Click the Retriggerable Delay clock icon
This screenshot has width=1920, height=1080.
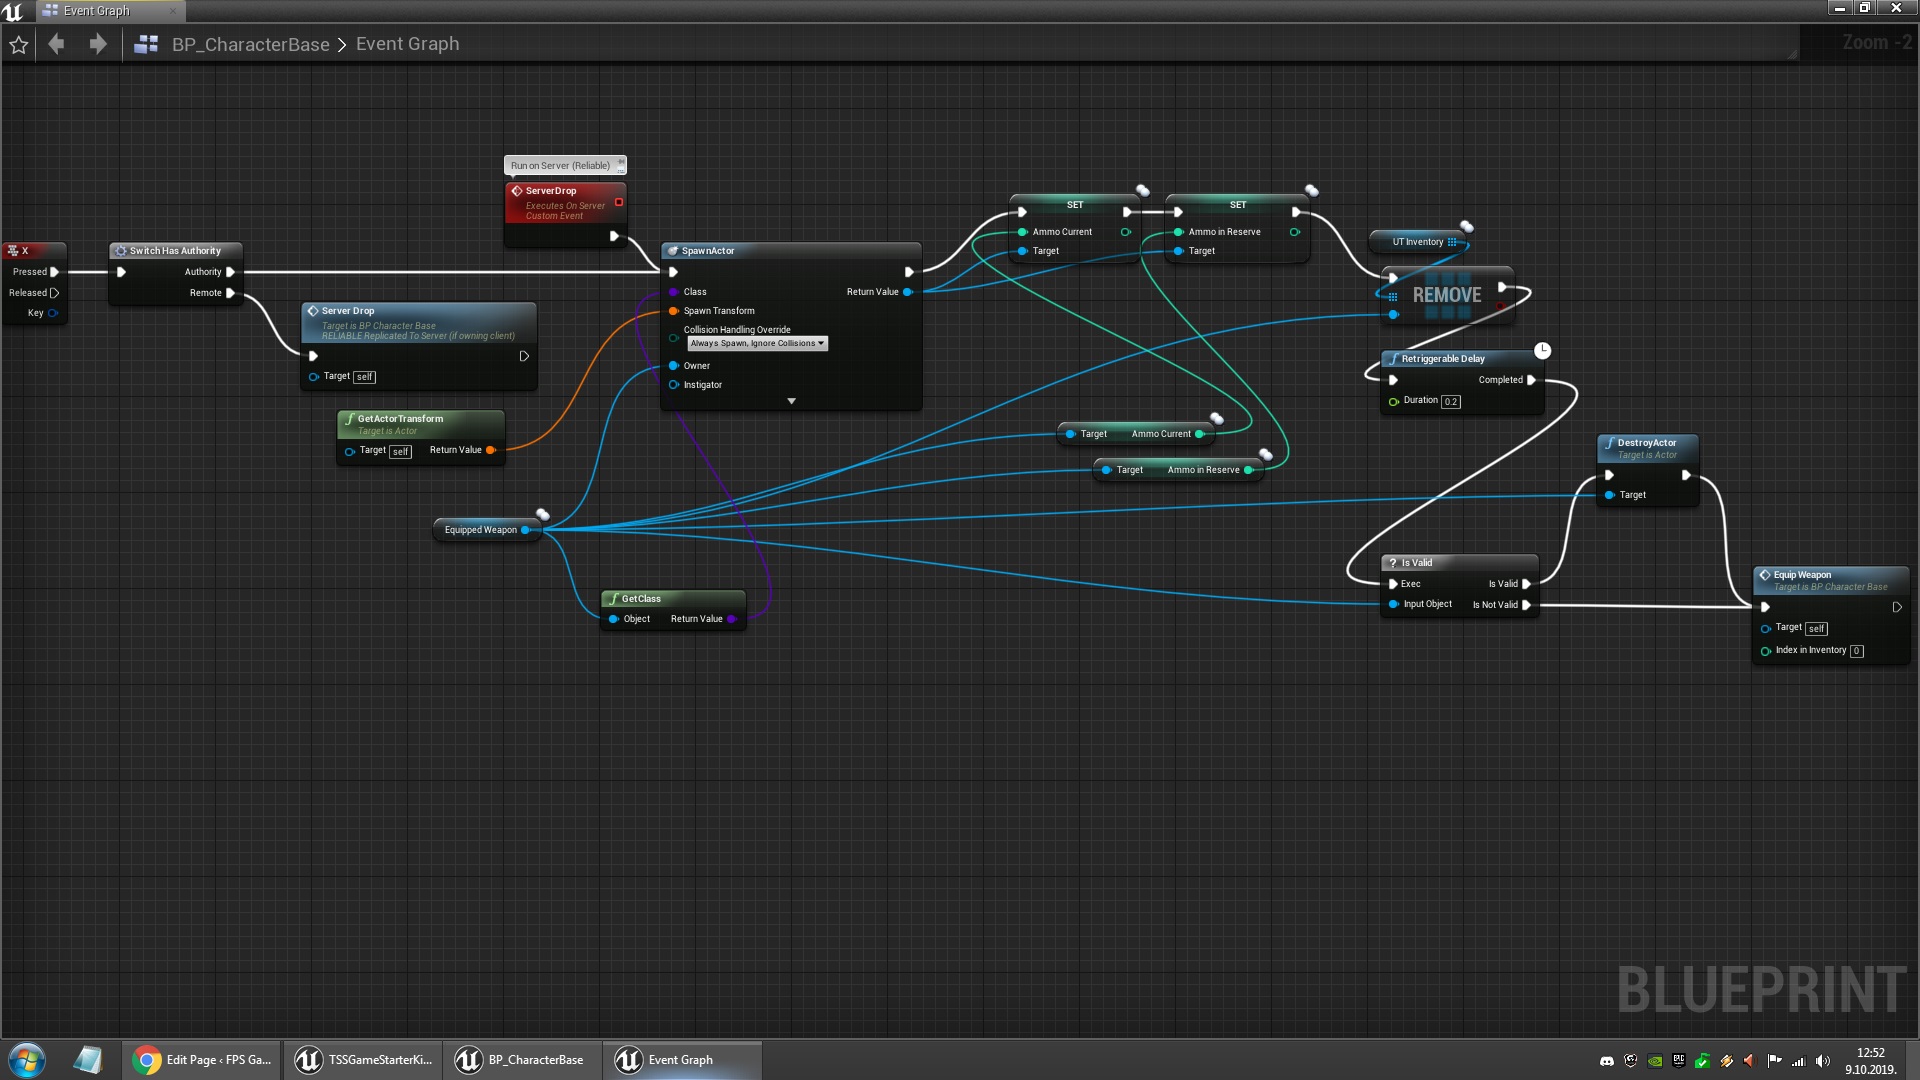pos(1542,350)
